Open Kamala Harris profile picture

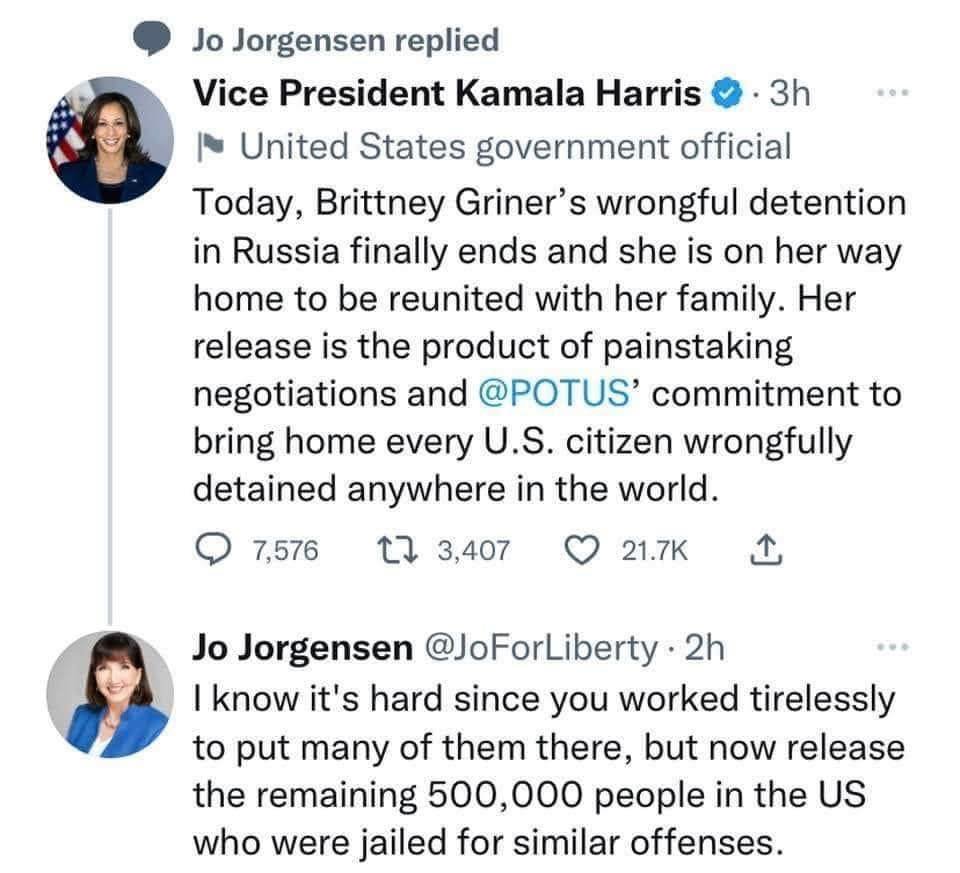(x=110, y=140)
